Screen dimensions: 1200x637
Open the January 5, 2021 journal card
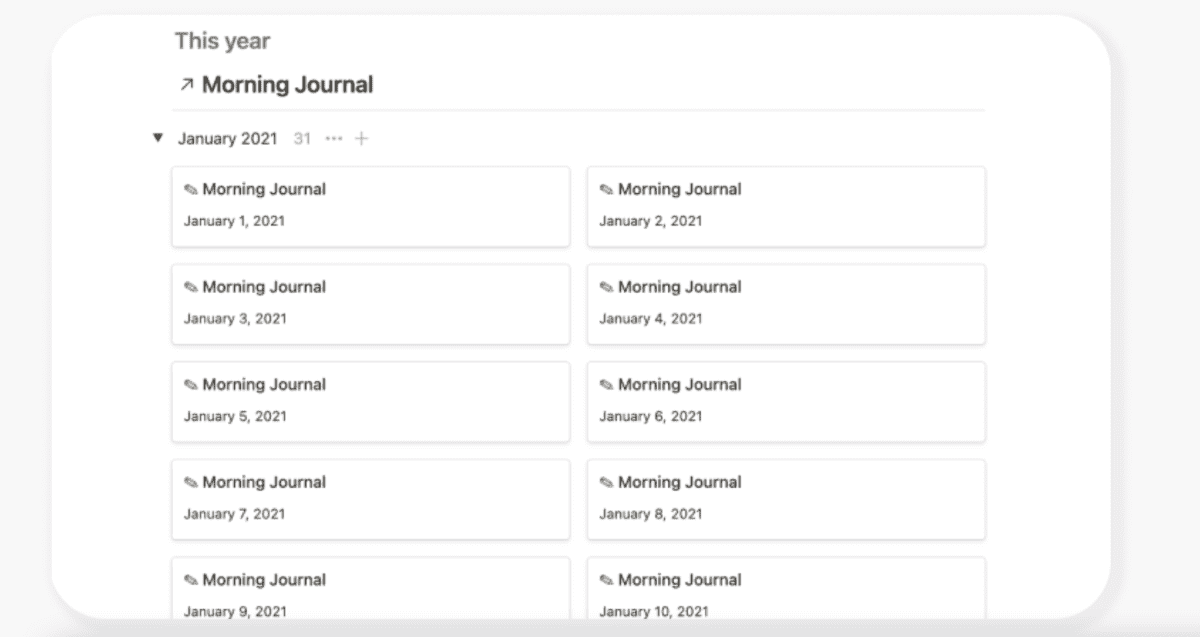[370, 401]
